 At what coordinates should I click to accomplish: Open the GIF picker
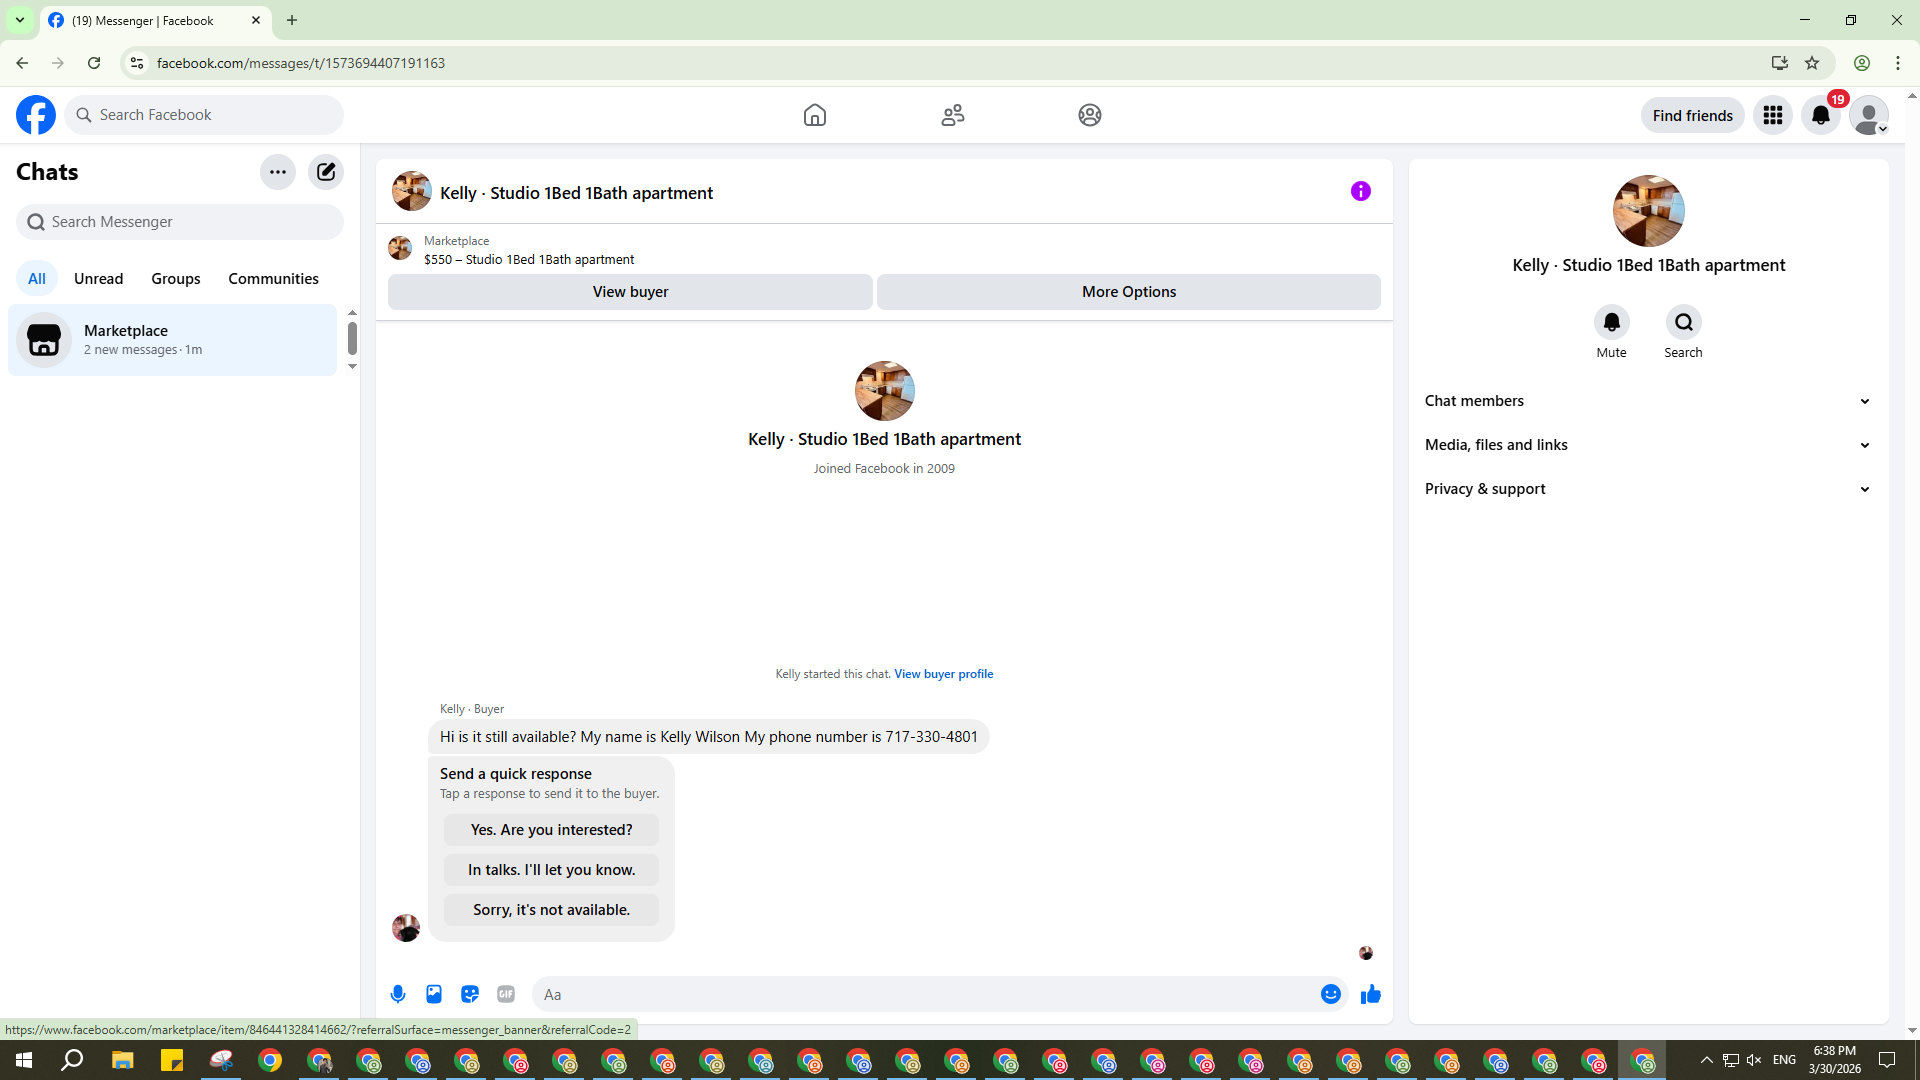tap(506, 994)
